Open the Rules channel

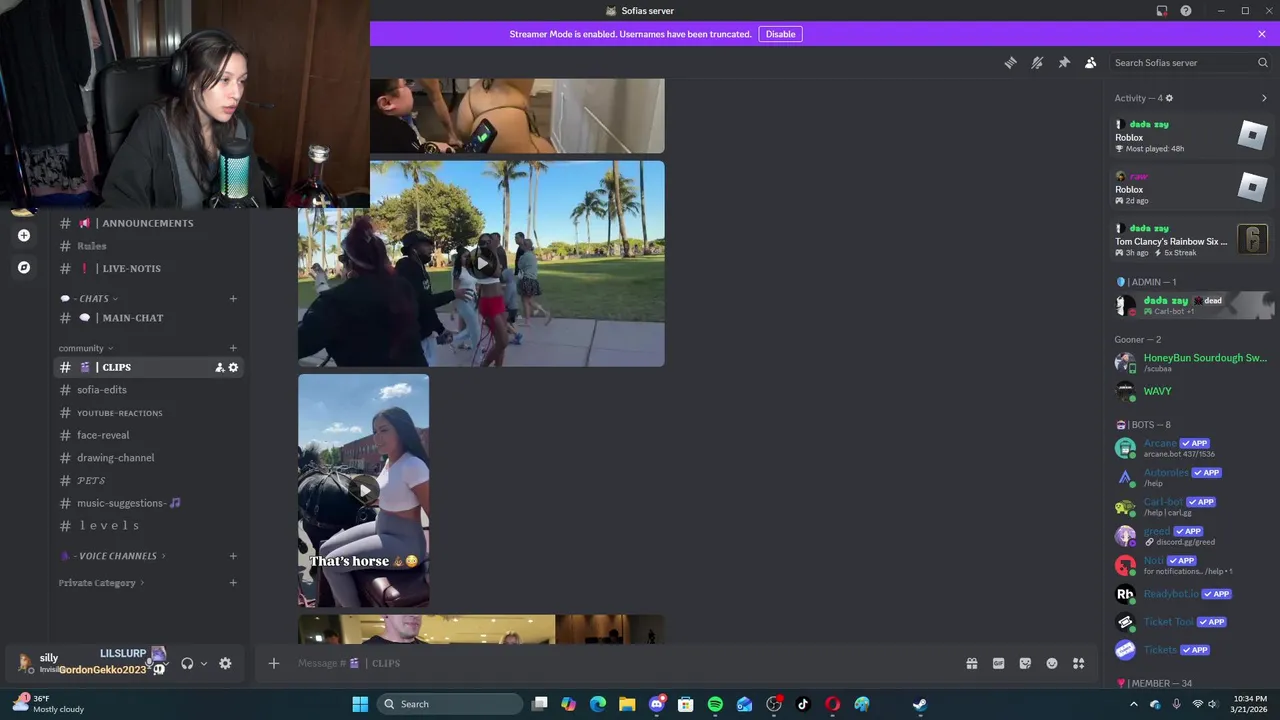point(148,246)
